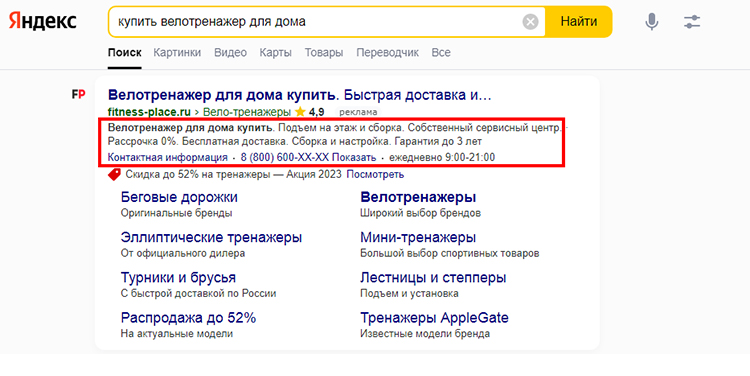Image resolution: width=750 pixels, height=376 pixels.
Task: Click the text Скидка до 52% на тренажеры
Action: point(198,174)
